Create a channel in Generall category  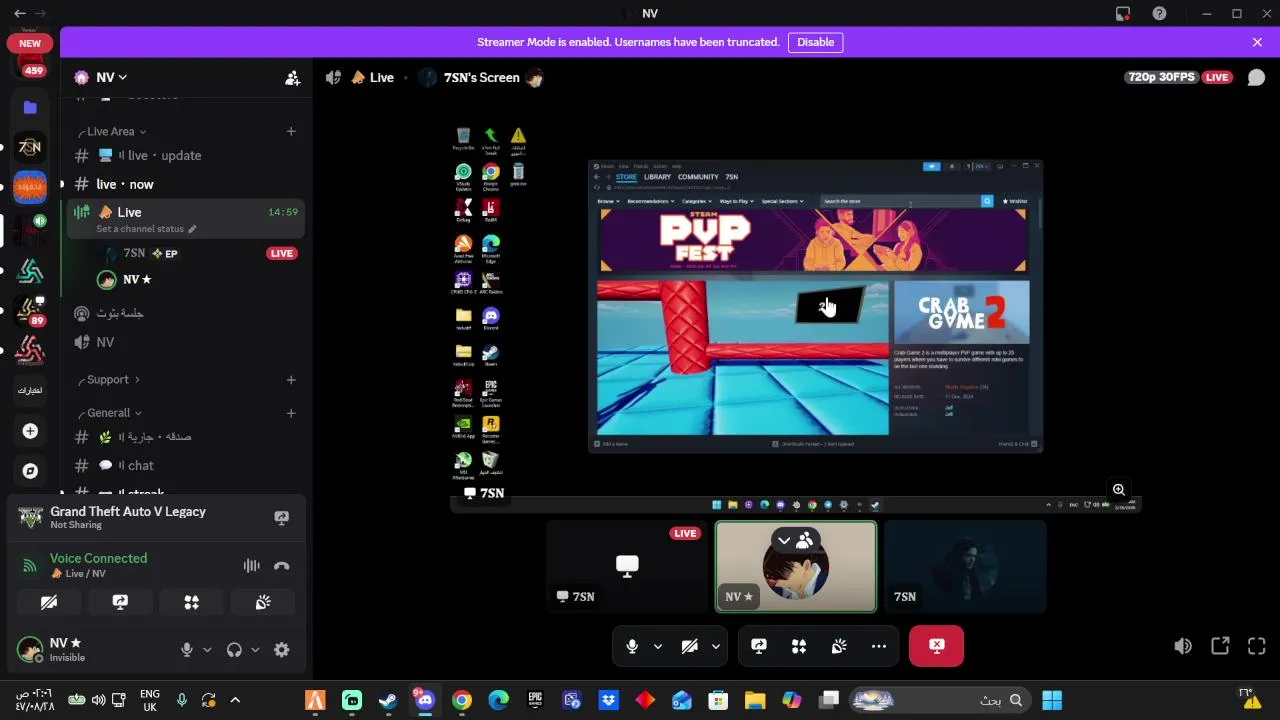pyautogui.click(x=291, y=413)
